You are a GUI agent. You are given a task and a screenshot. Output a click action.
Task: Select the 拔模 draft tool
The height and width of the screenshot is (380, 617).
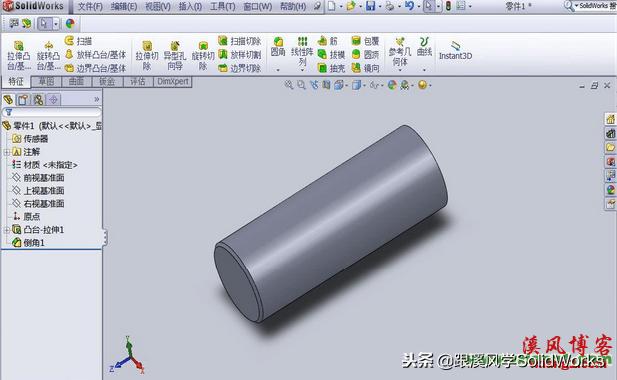pyautogui.click(x=331, y=55)
